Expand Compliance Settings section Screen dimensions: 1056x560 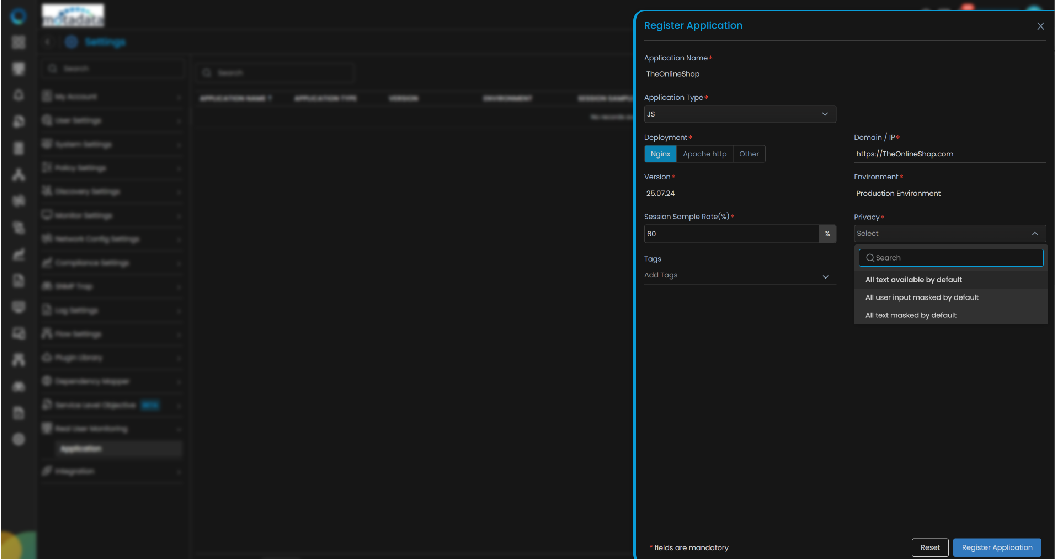click(x=112, y=263)
